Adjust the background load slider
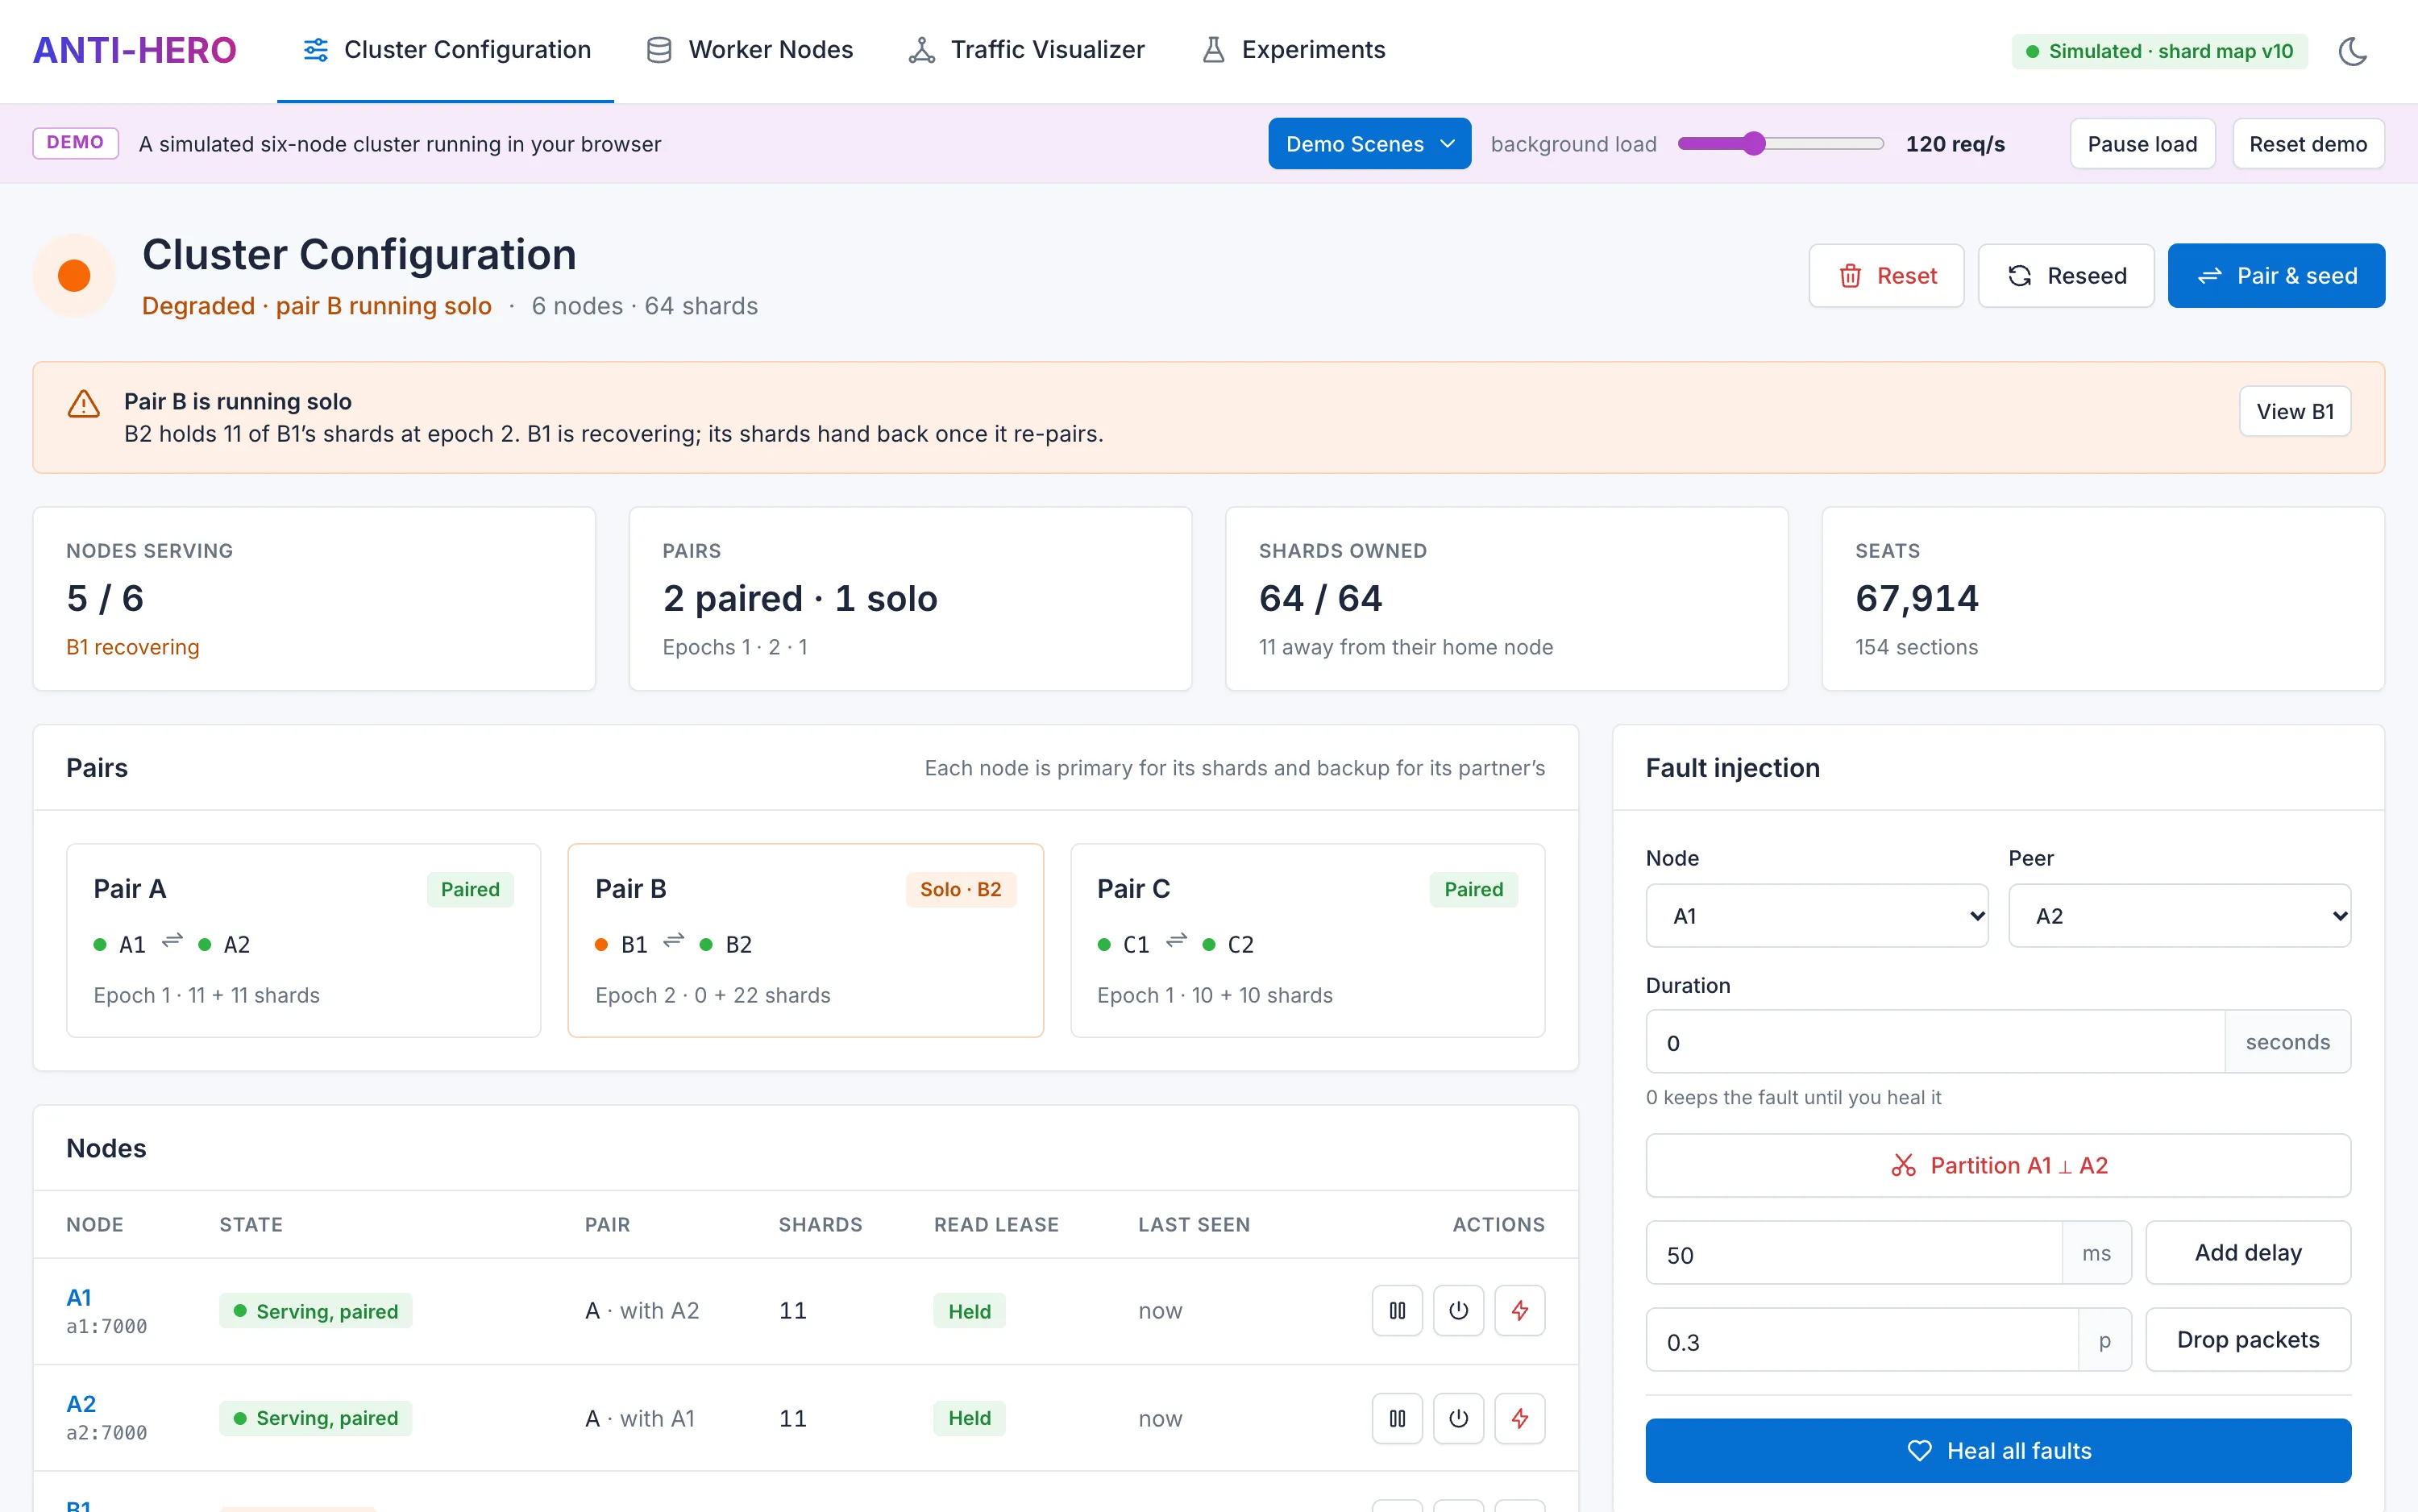2418x1512 pixels. pos(1780,144)
